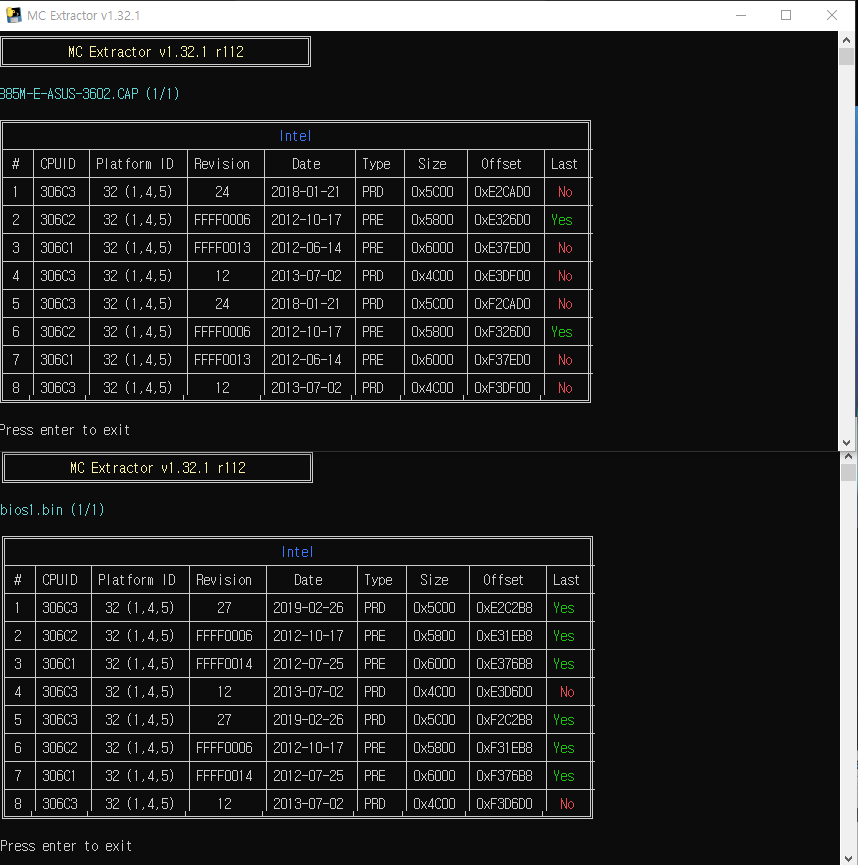Click Intel heading above the B85M table
This screenshot has width=858, height=865.
click(x=295, y=136)
